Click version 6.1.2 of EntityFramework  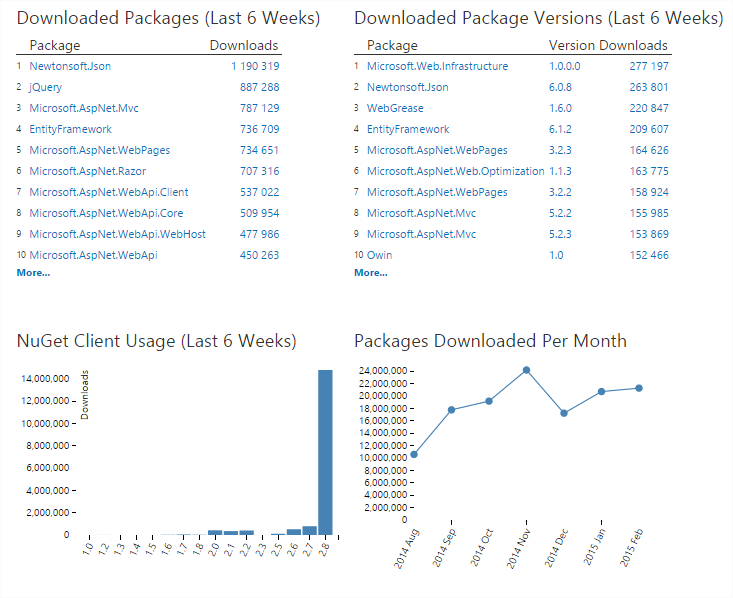pyautogui.click(x=560, y=129)
